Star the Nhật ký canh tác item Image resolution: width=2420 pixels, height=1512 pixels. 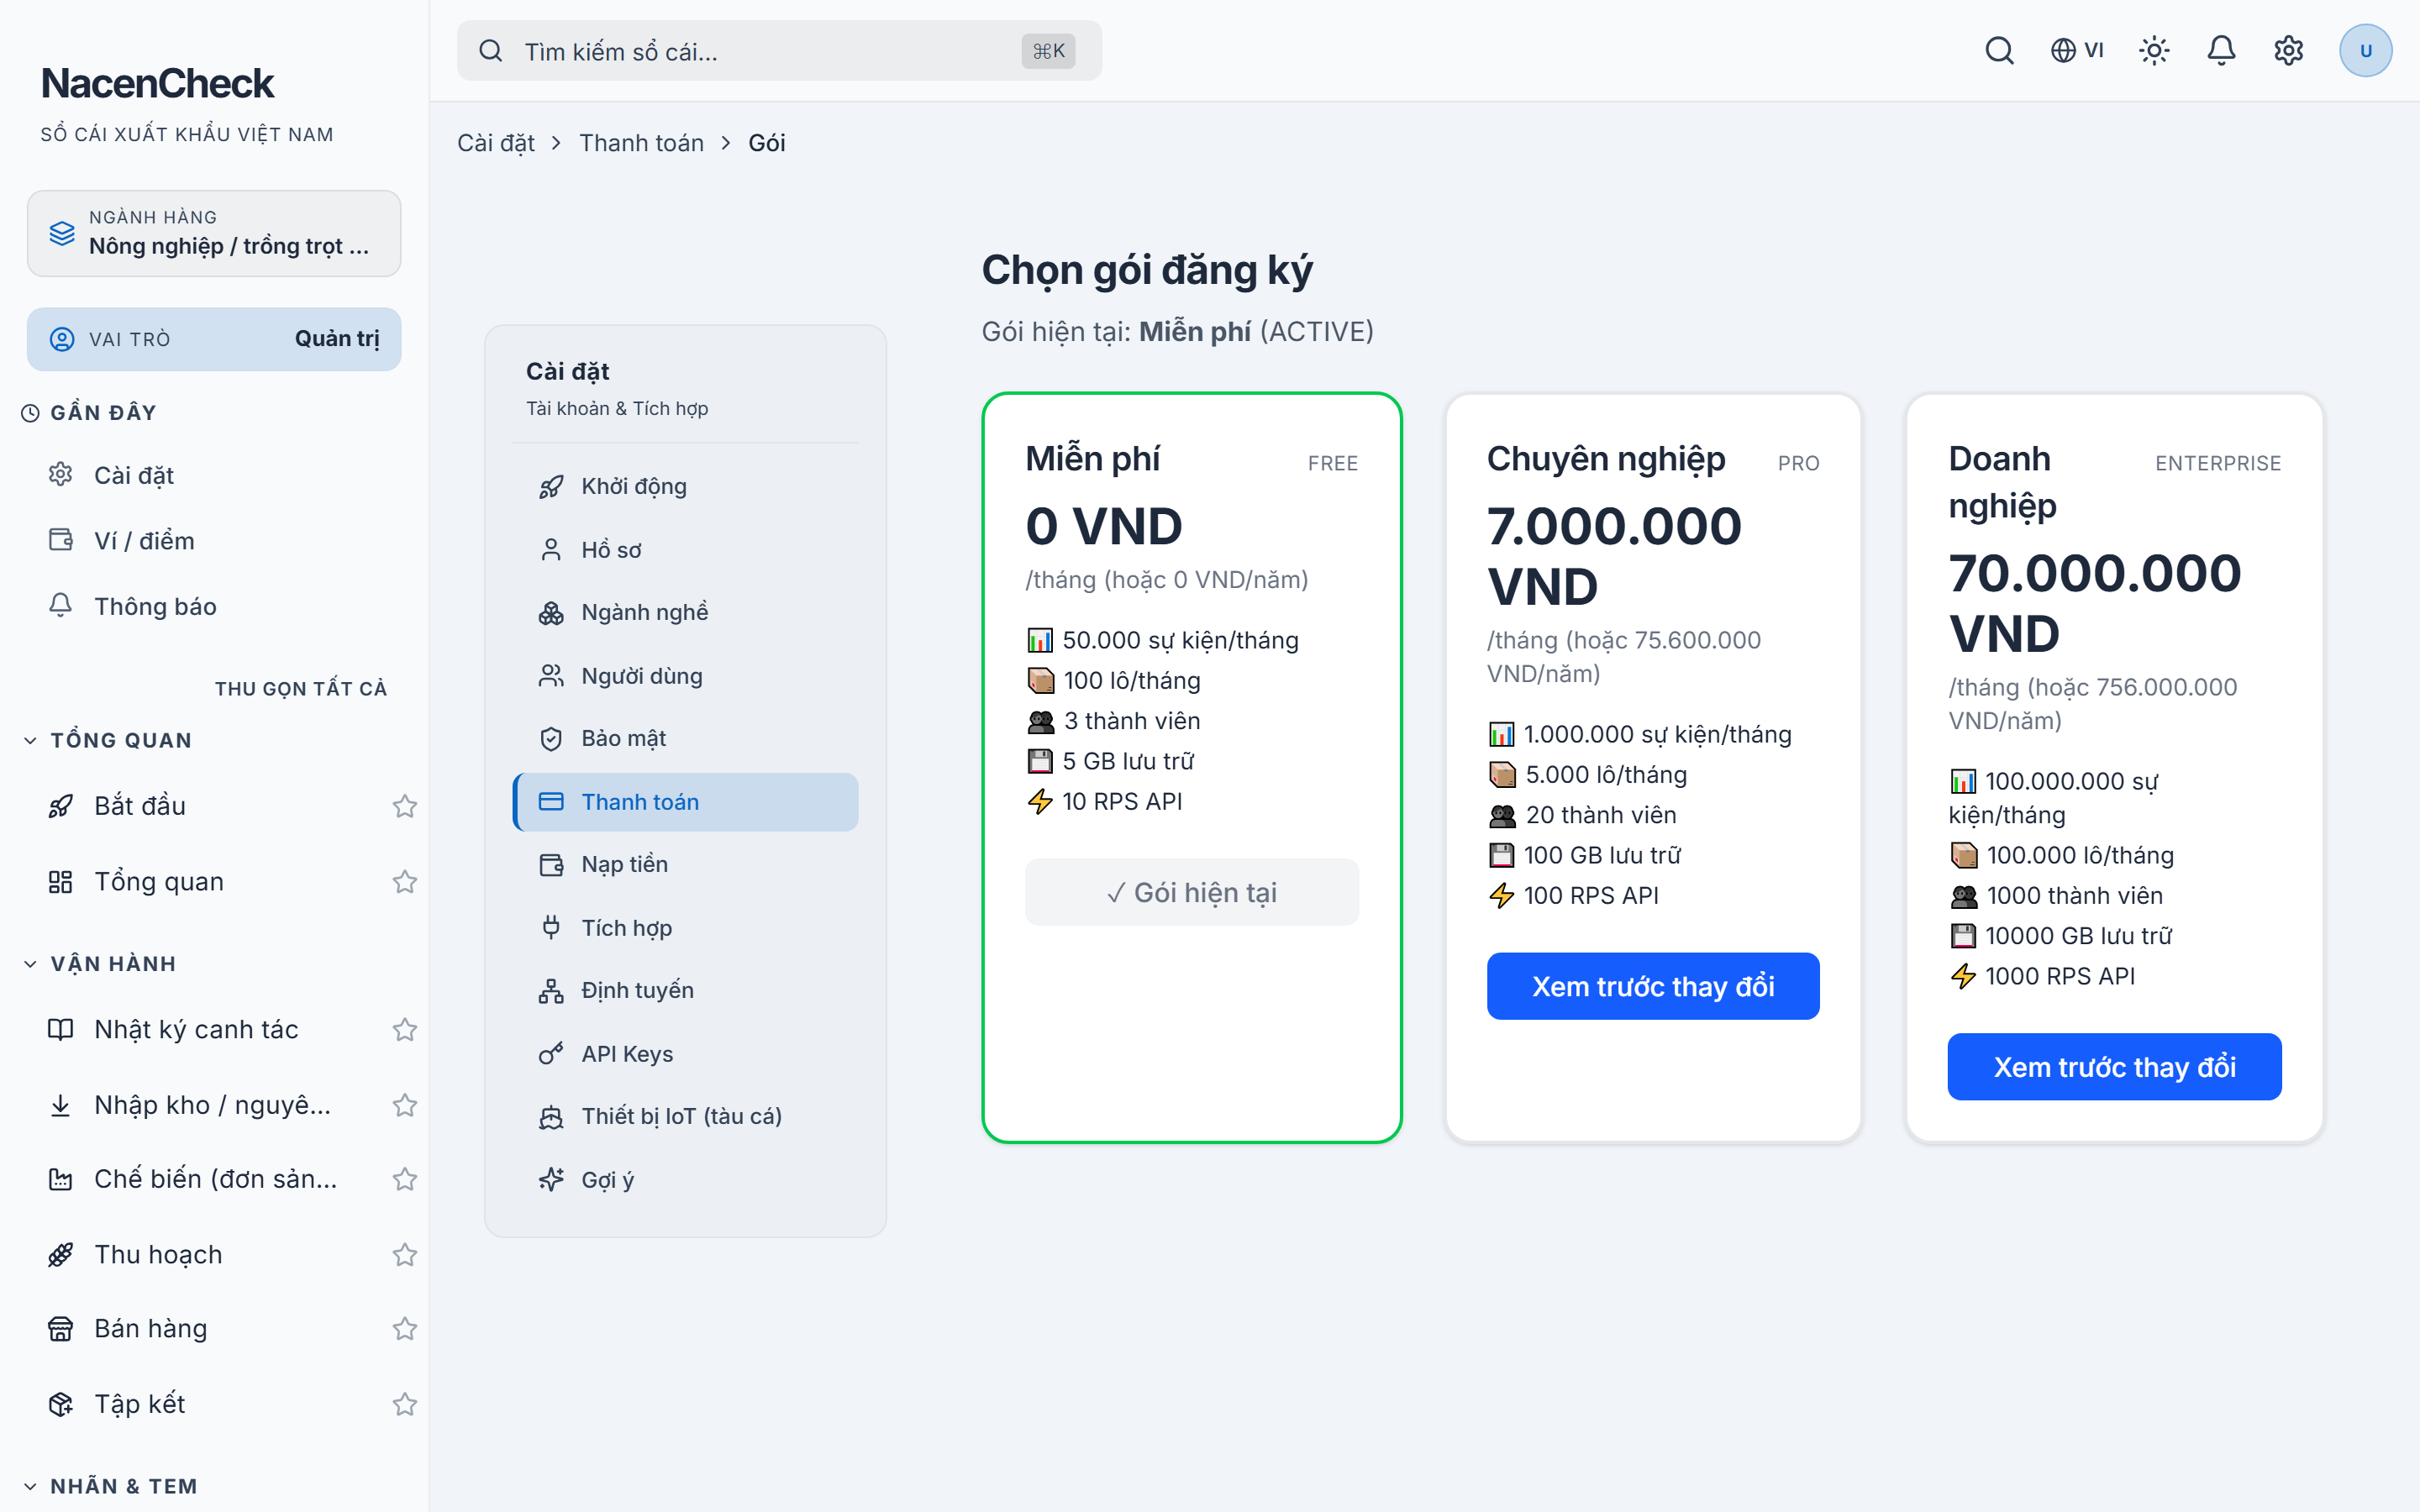pyautogui.click(x=404, y=1030)
